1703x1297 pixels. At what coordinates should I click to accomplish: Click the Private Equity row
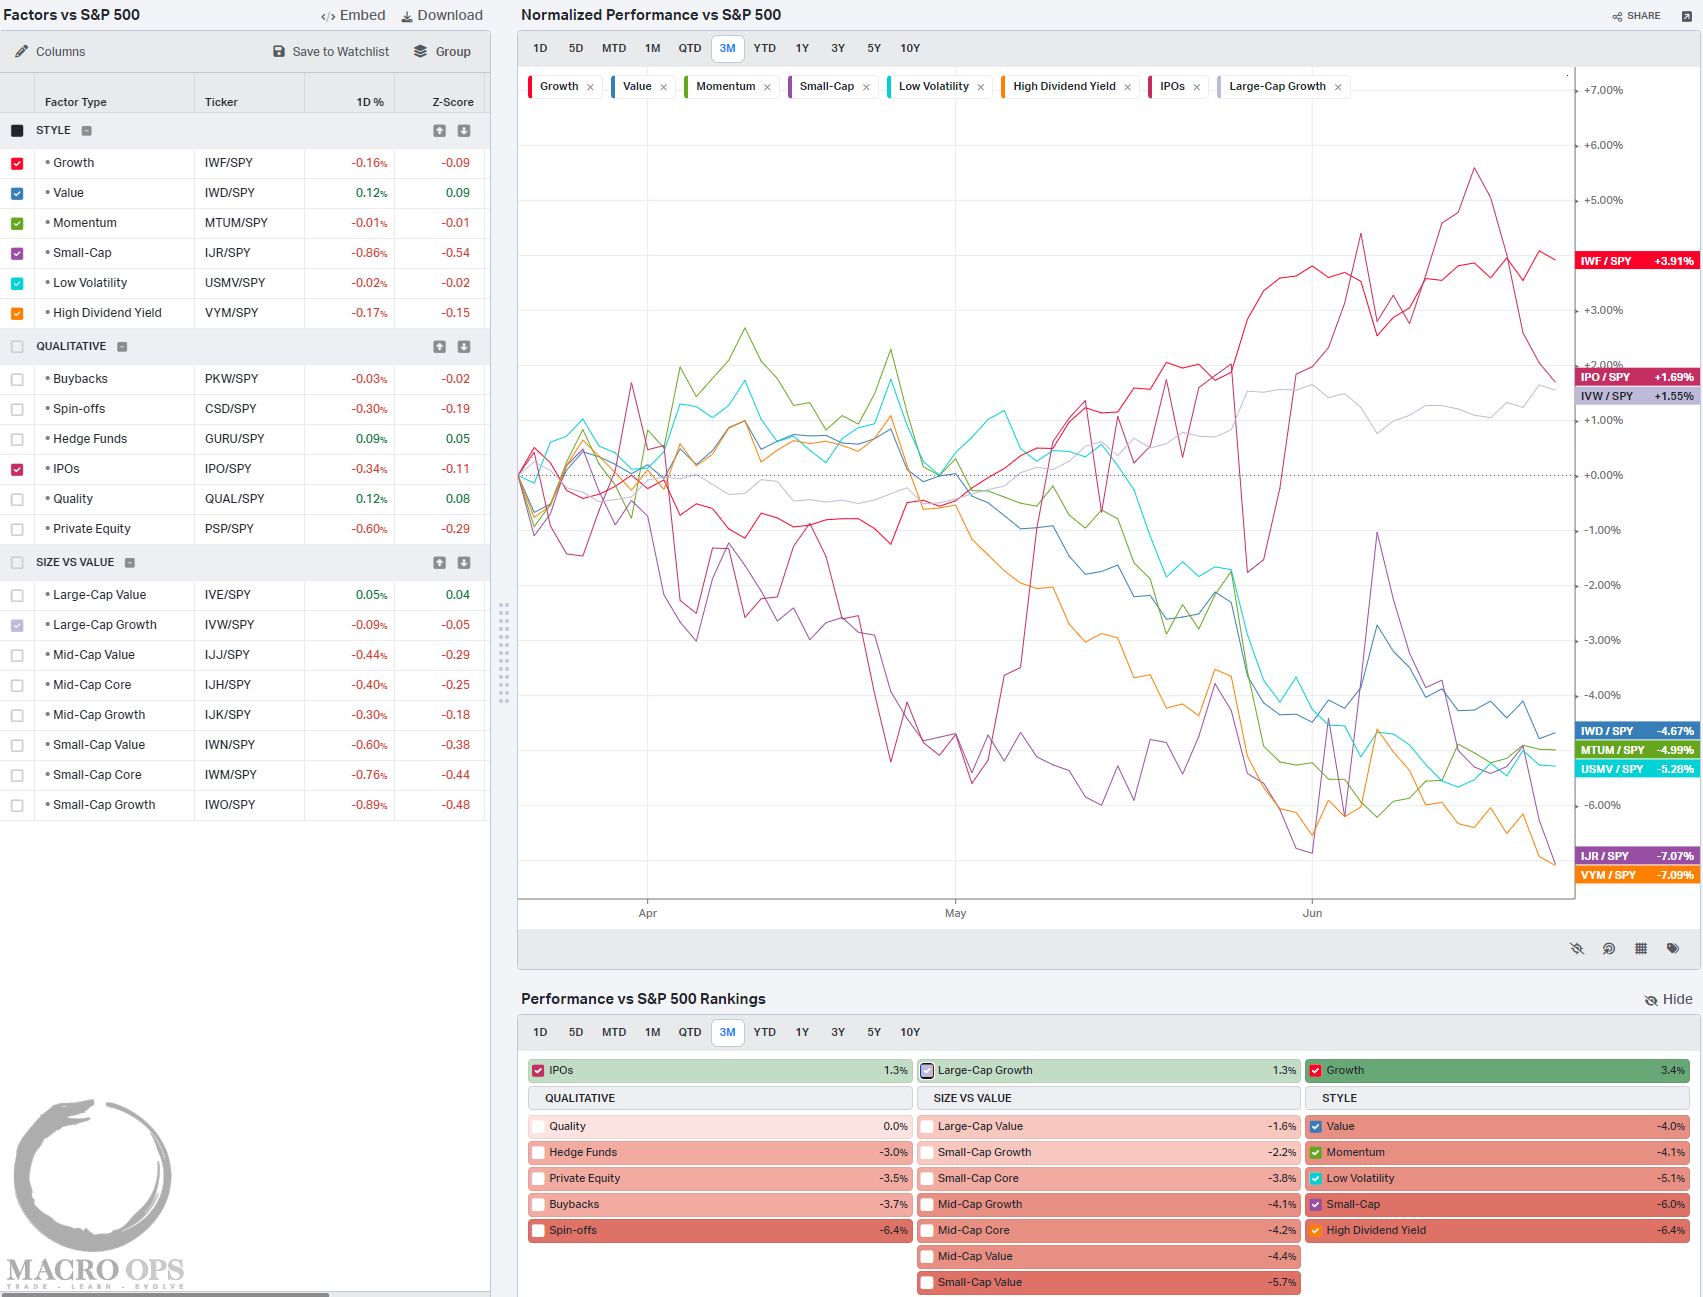click(x=245, y=529)
